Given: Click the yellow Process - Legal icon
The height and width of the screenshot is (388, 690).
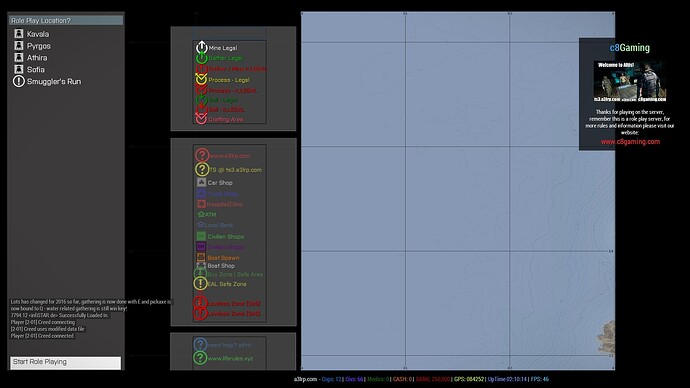Looking at the screenshot, I should [x=201, y=79].
